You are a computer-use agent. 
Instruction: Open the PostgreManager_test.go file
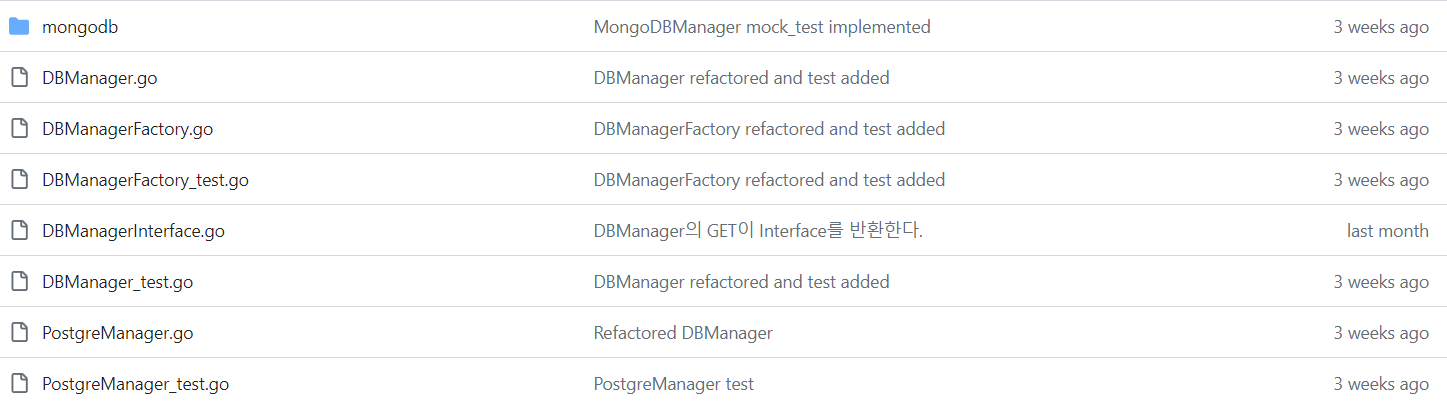135,384
